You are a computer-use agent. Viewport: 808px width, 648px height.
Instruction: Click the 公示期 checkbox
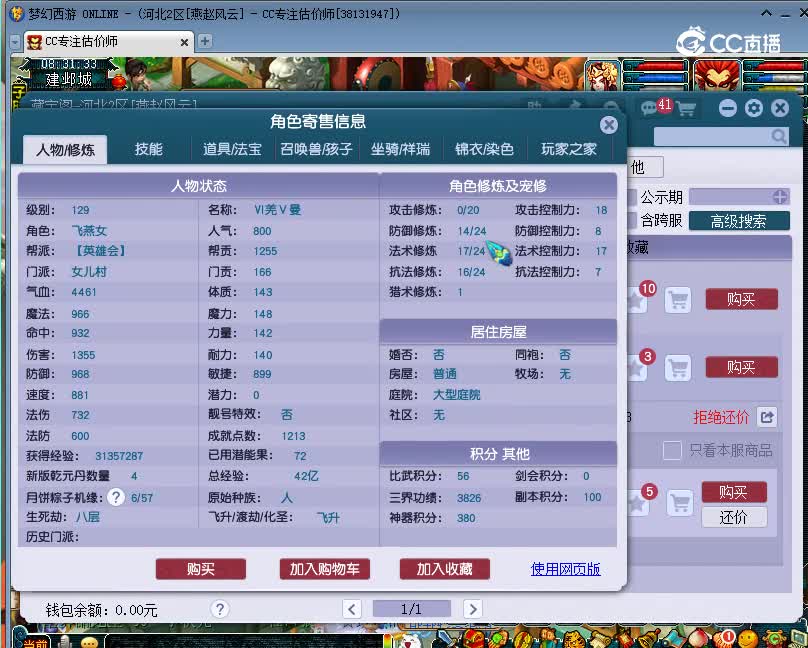tap(632, 197)
